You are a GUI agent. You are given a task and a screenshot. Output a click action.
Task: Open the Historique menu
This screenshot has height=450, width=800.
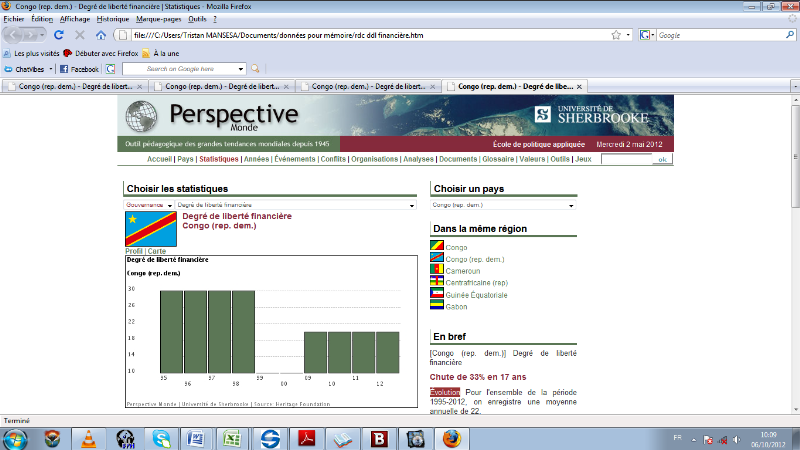pyautogui.click(x=113, y=19)
